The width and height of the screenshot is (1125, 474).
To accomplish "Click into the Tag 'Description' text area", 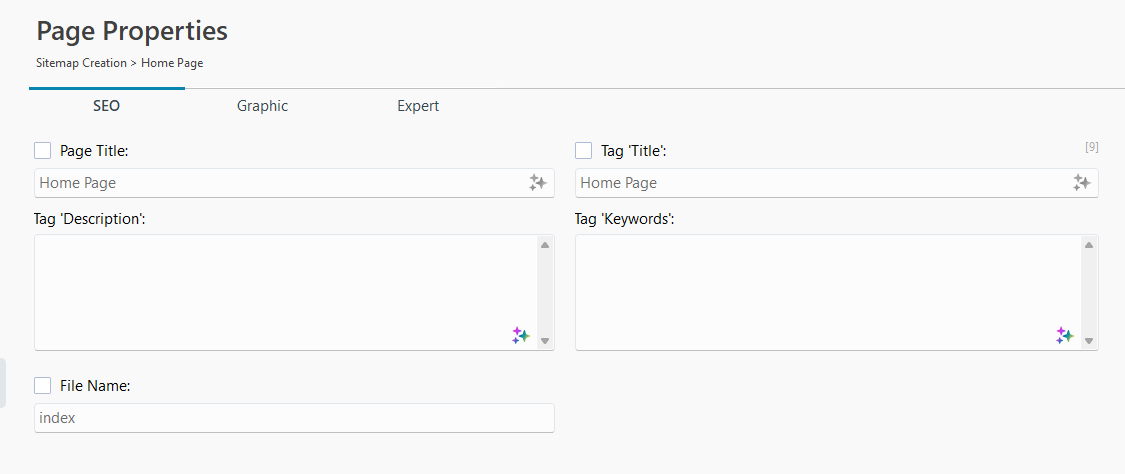I will [280, 290].
